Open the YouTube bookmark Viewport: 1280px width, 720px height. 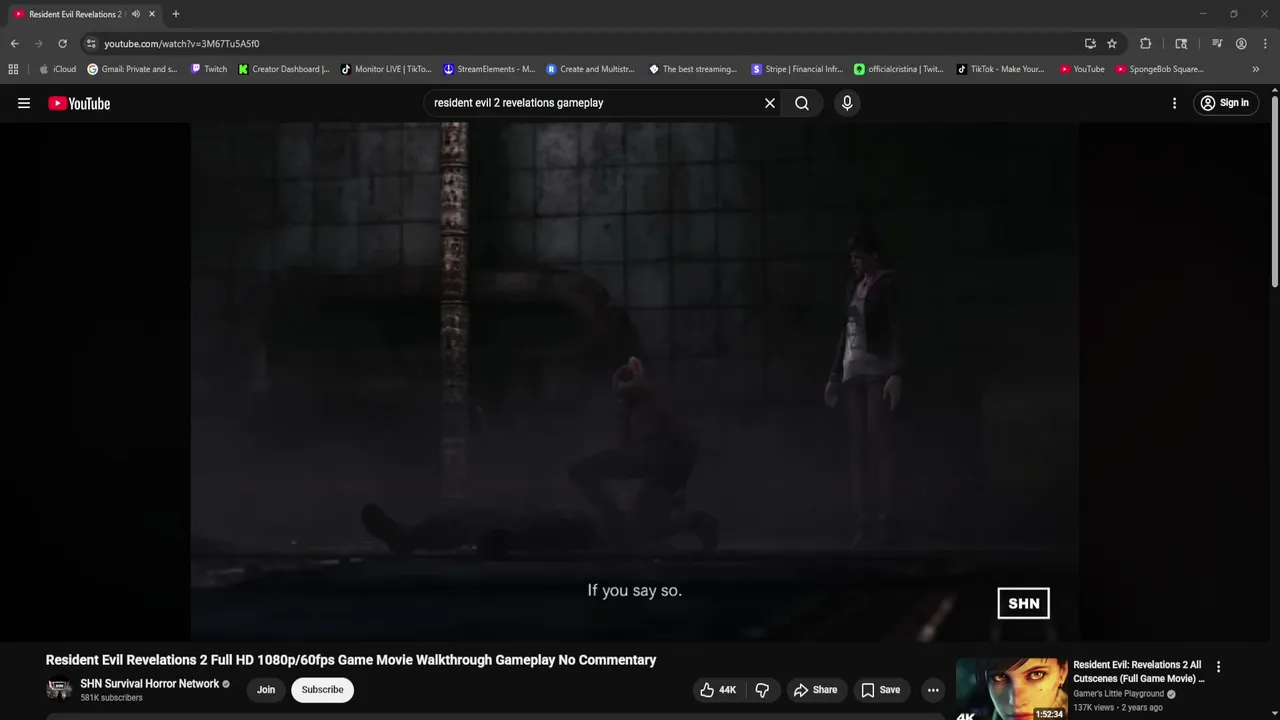click(1082, 69)
